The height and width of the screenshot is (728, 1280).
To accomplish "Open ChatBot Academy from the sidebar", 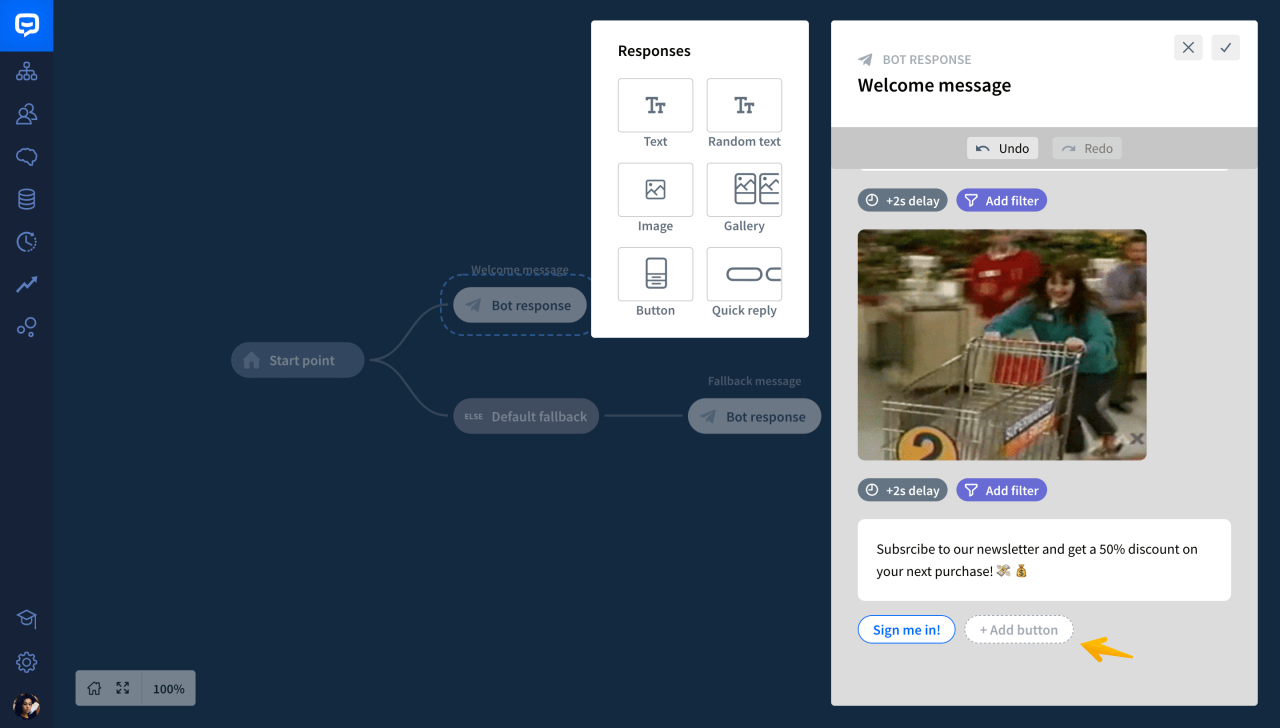I will point(26,619).
